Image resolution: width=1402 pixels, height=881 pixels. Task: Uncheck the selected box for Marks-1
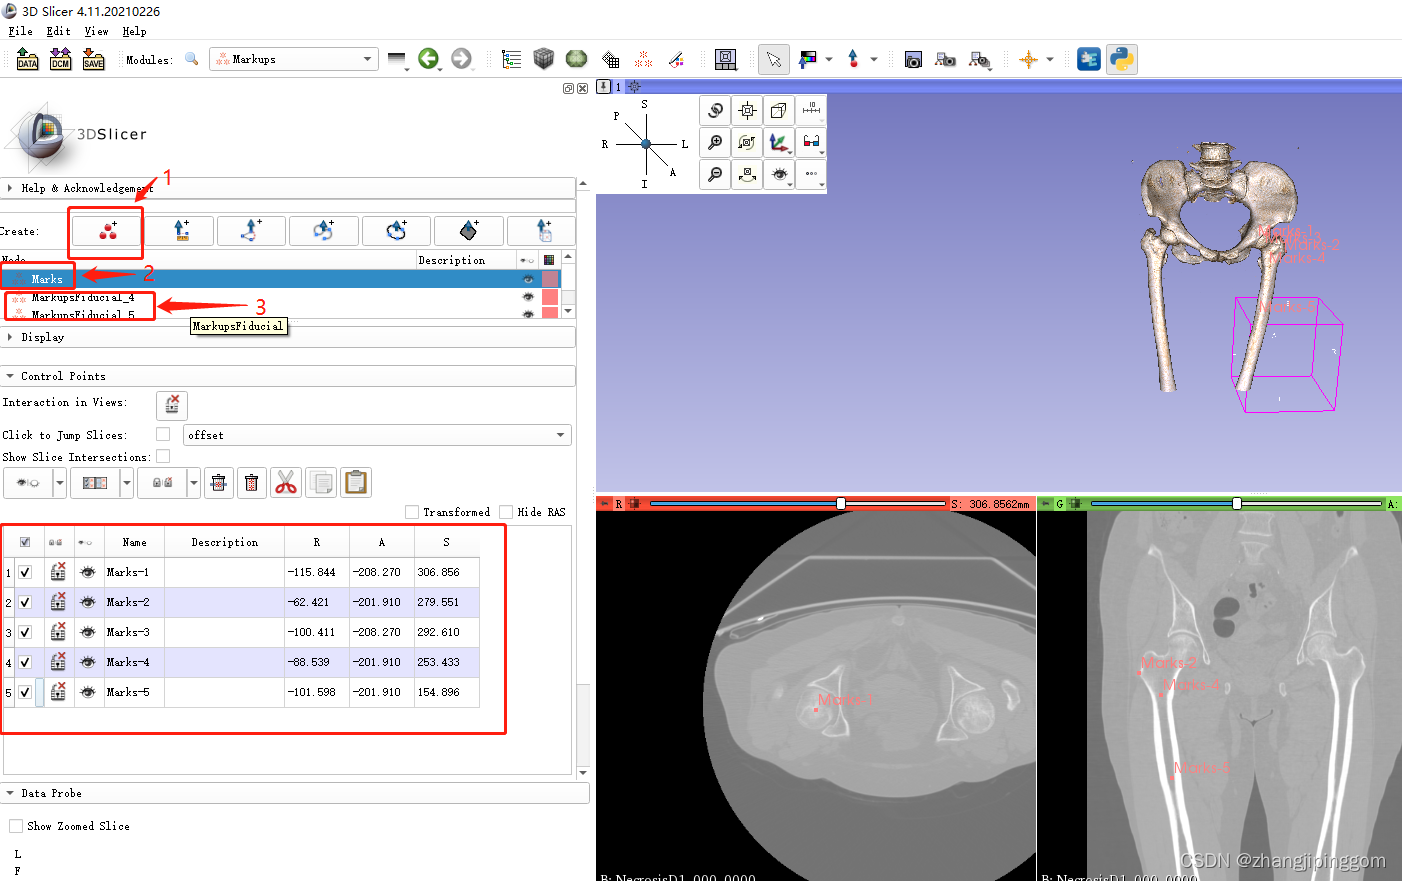coord(25,572)
